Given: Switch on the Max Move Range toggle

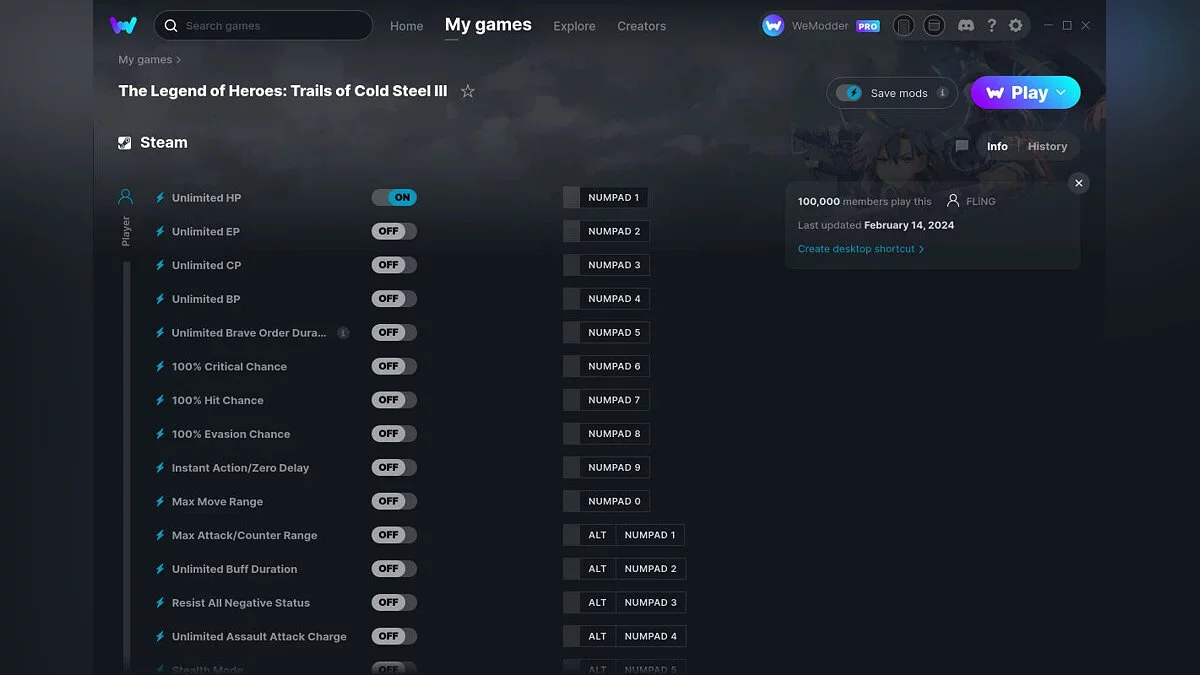Looking at the screenshot, I should click(x=394, y=501).
